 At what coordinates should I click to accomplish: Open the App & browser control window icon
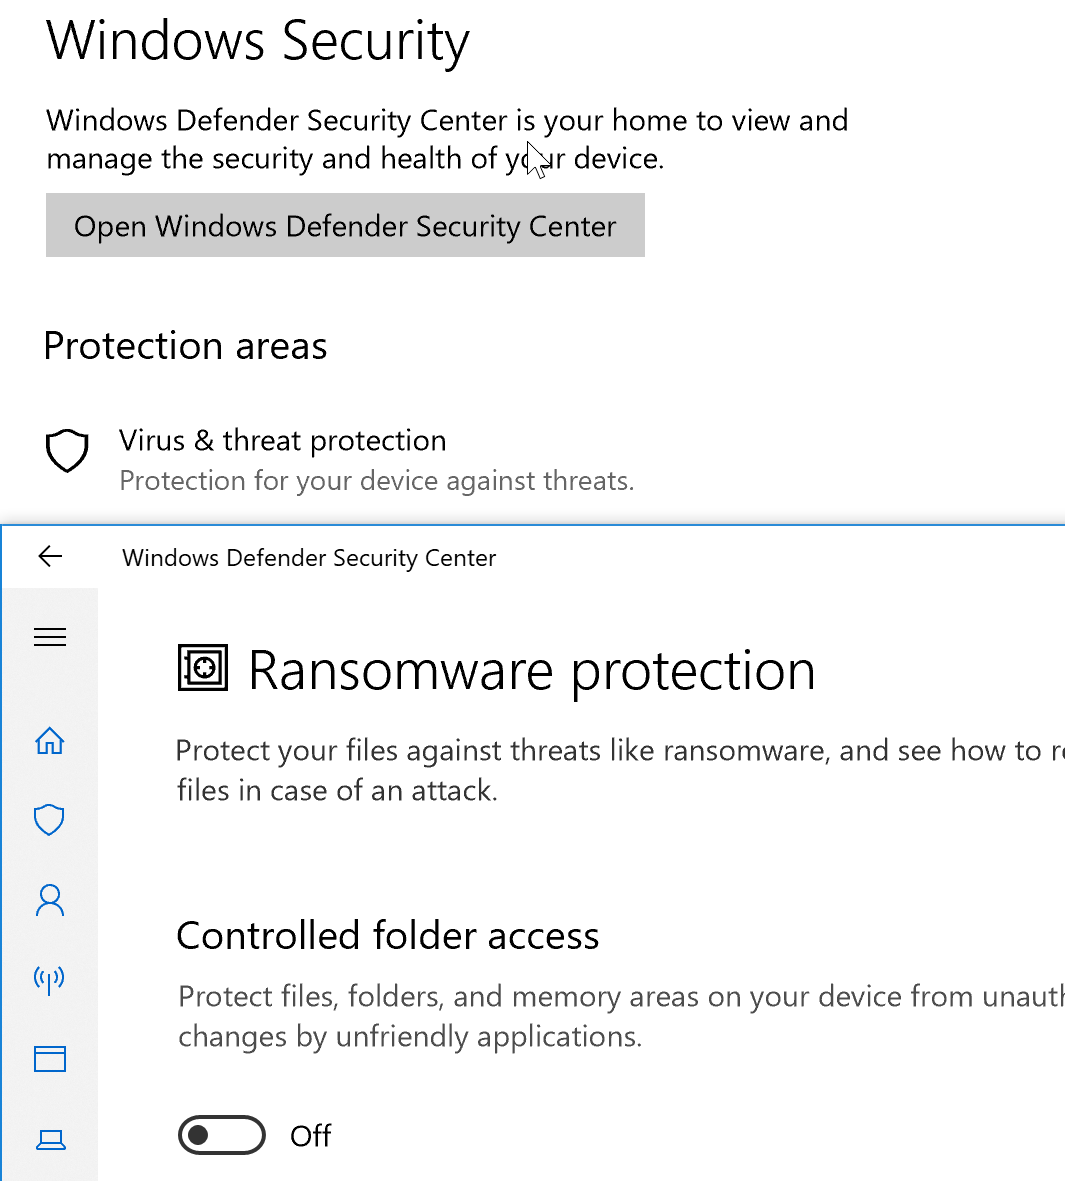pyautogui.click(x=50, y=1058)
